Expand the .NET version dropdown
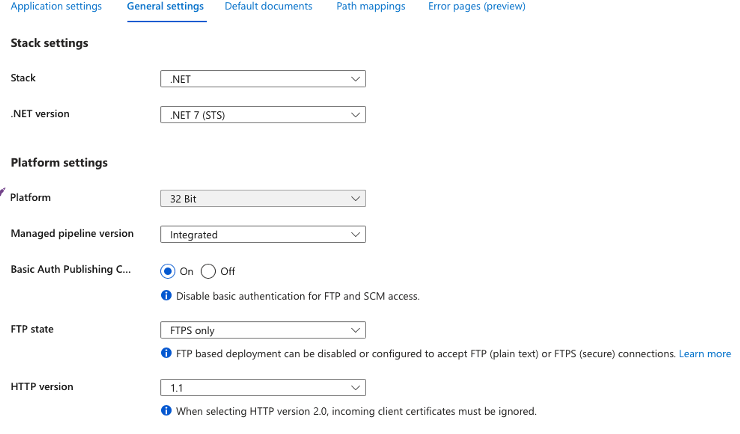The width and height of the screenshot is (740, 434). tap(262, 115)
